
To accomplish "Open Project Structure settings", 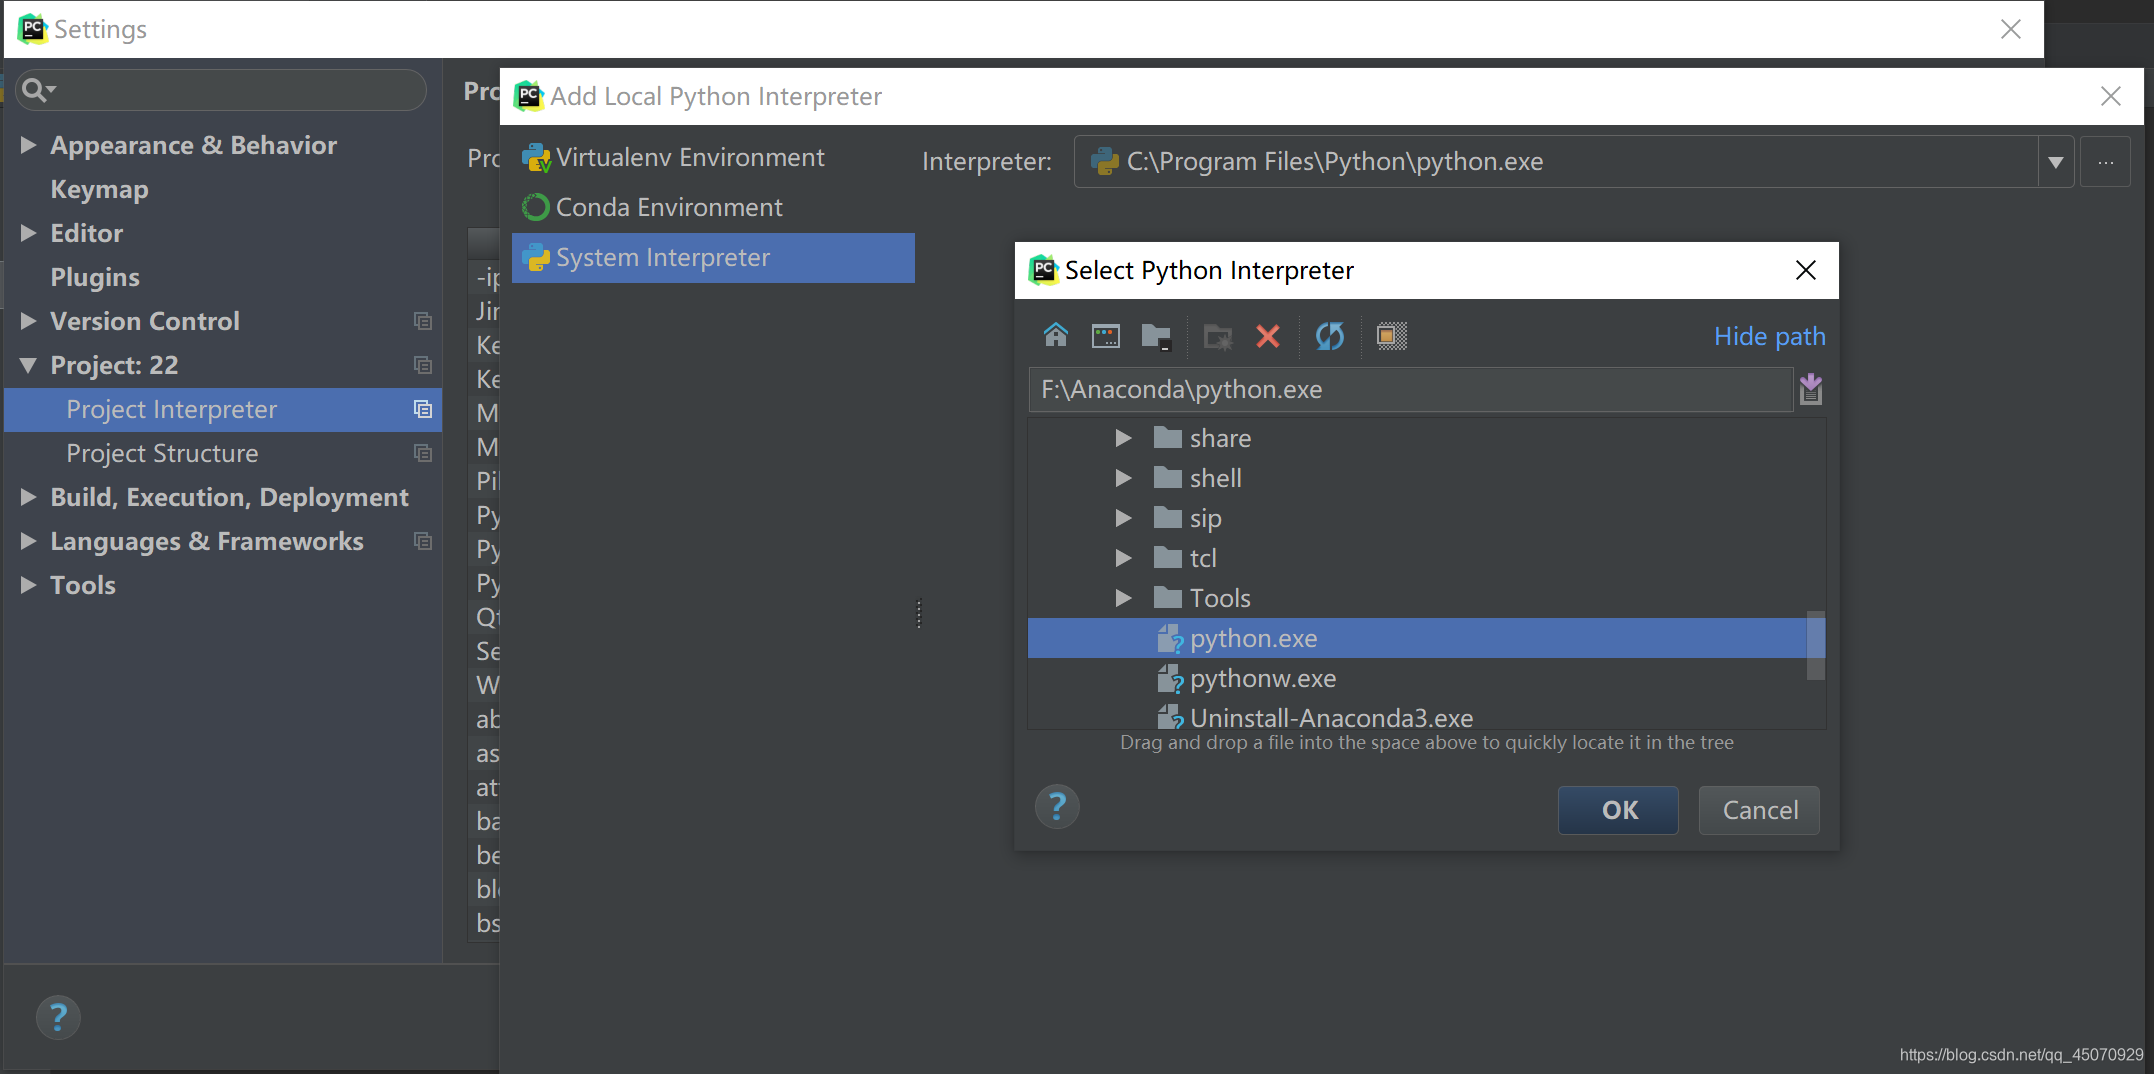I will tap(223, 453).
